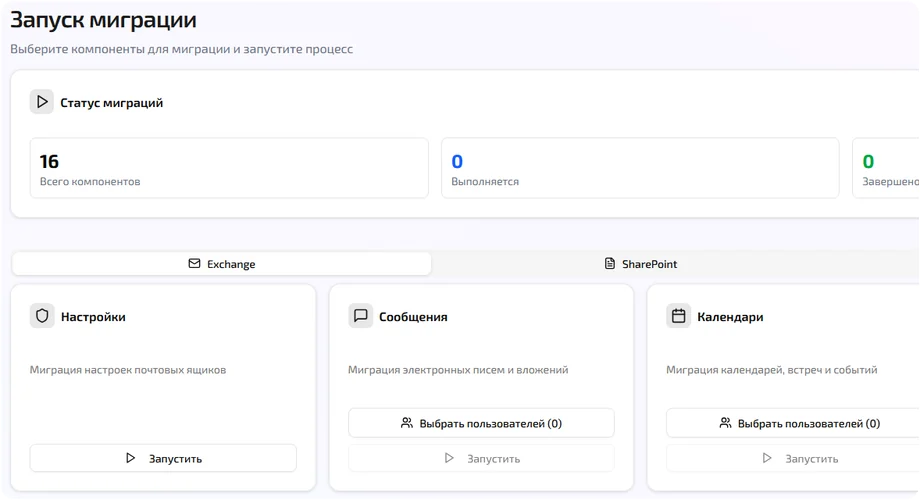Screen dimensions: 920x500
Task: Switch to the Exchange tab
Action: tap(222, 263)
